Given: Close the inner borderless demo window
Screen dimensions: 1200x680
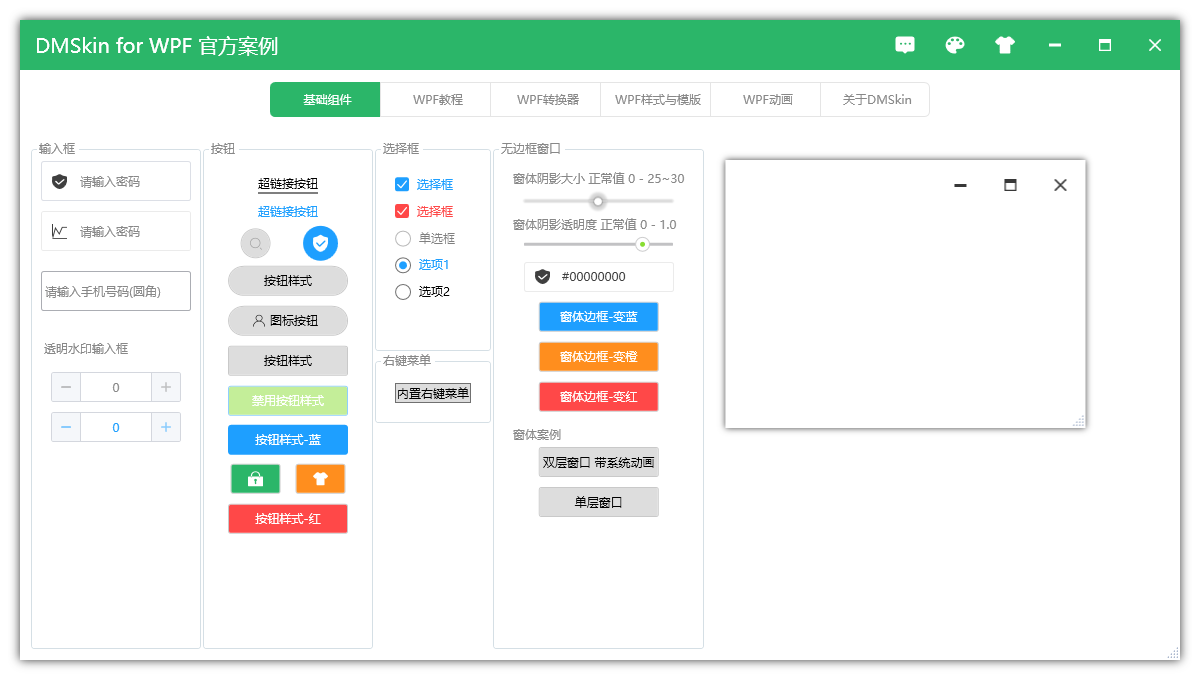Looking at the screenshot, I should click(1061, 185).
